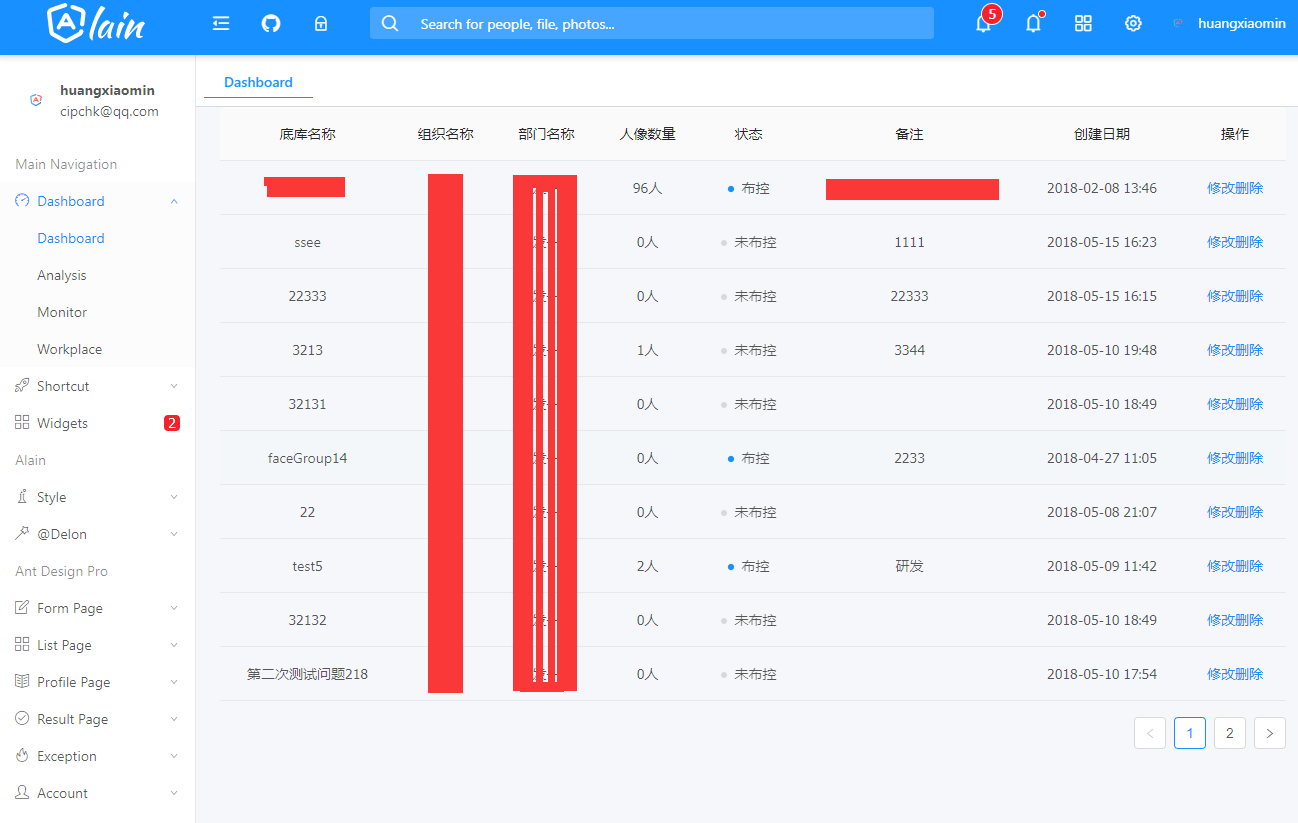Click the second bell icon in header
The image size is (1298, 823).
1033,23
